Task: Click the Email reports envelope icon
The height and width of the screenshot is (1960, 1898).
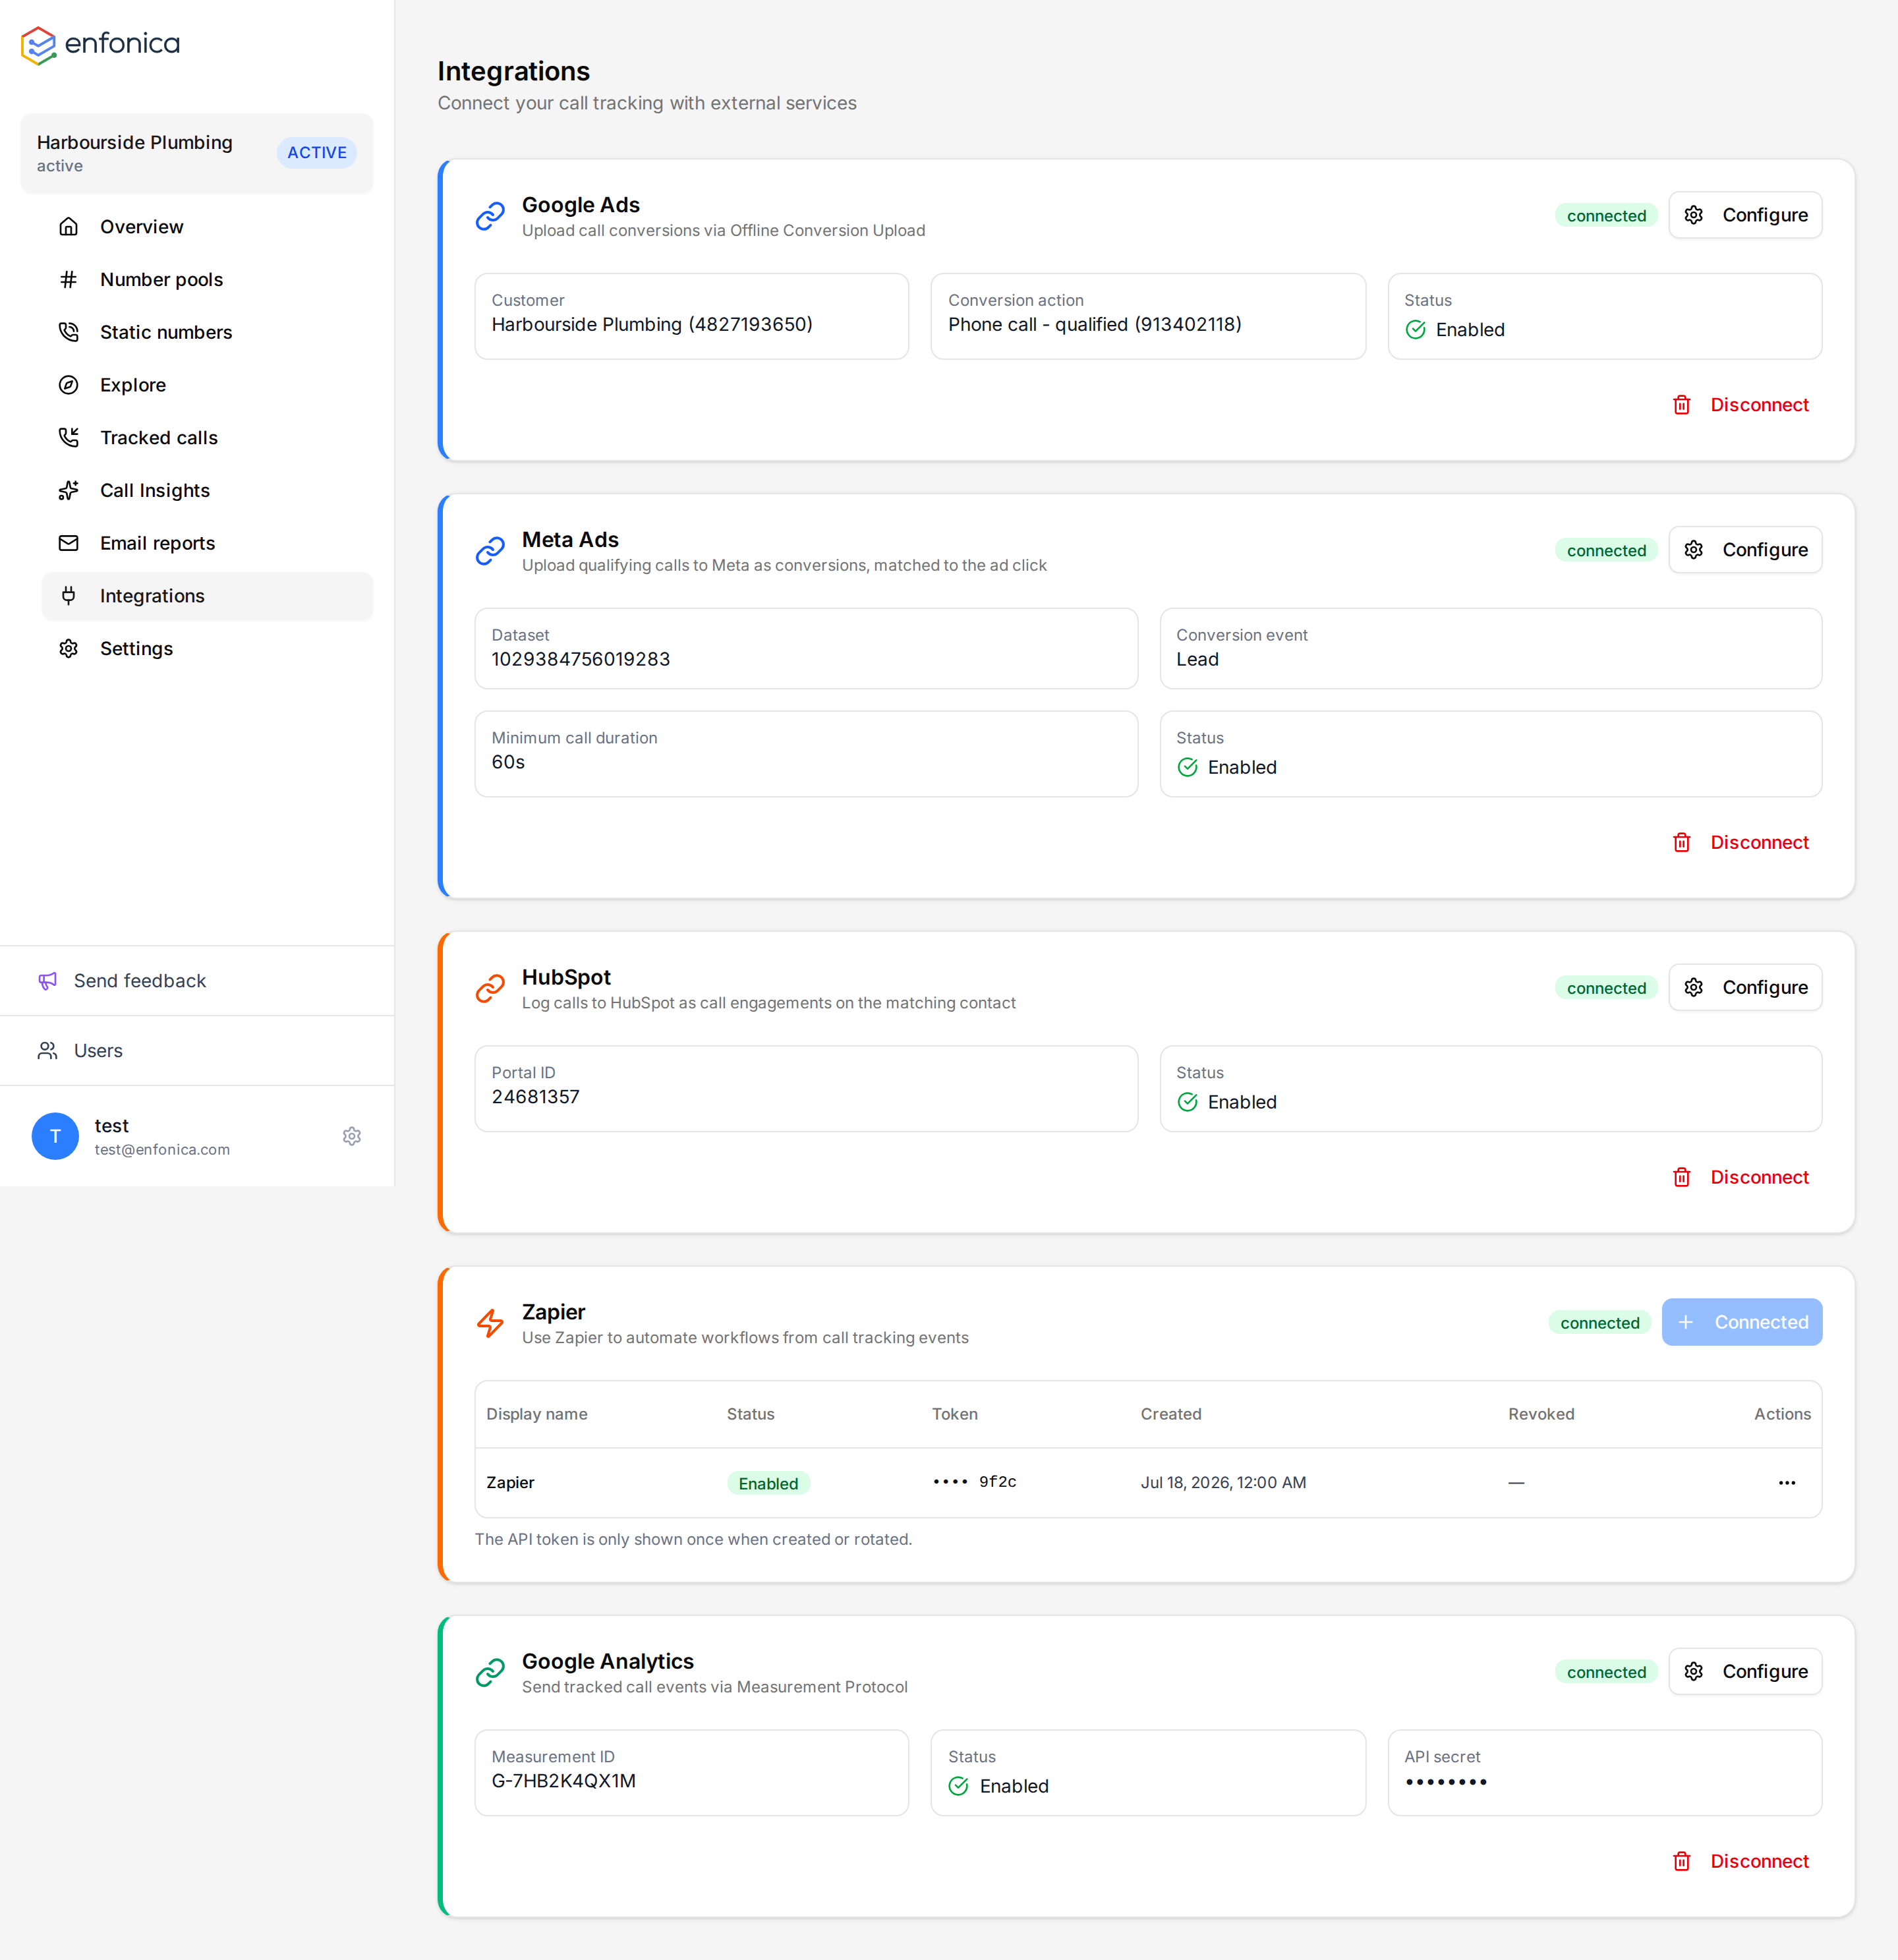Action: (x=68, y=543)
